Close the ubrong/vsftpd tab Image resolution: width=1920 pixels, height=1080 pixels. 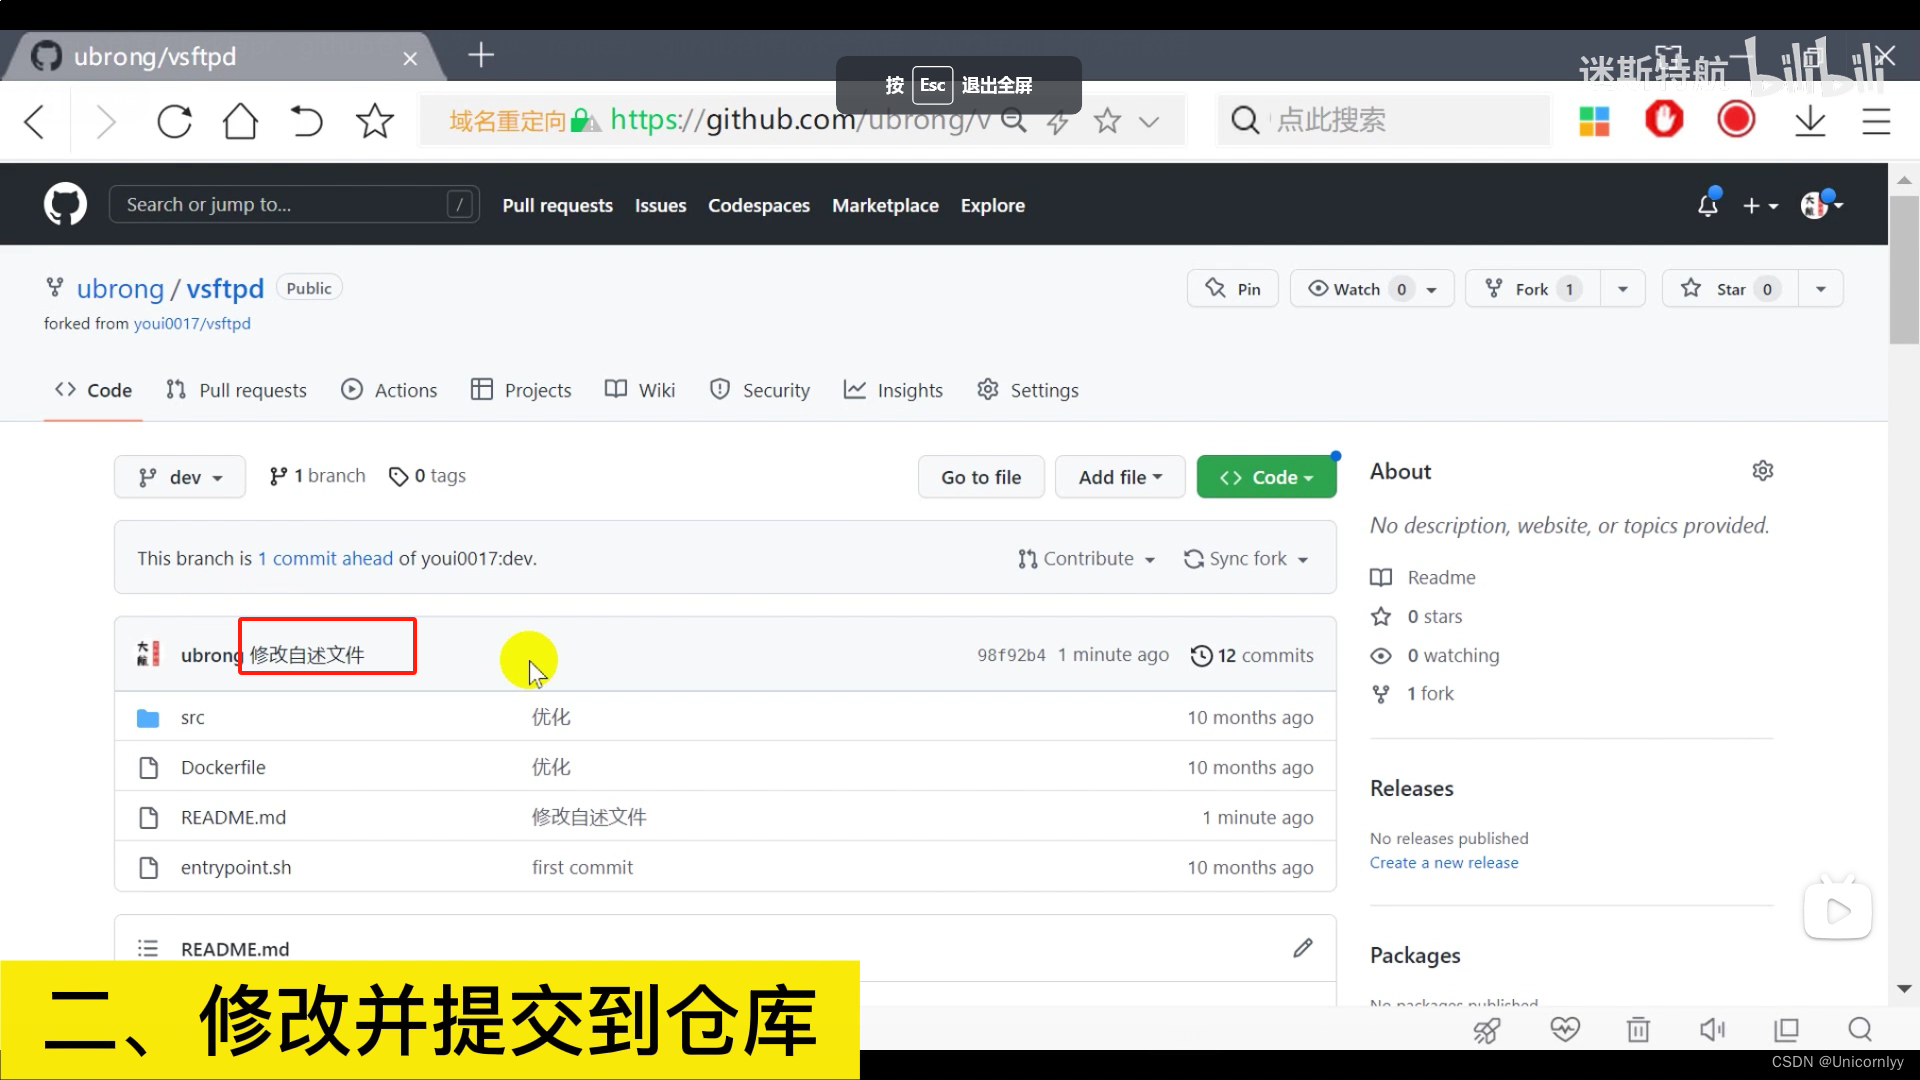tap(410, 59)
